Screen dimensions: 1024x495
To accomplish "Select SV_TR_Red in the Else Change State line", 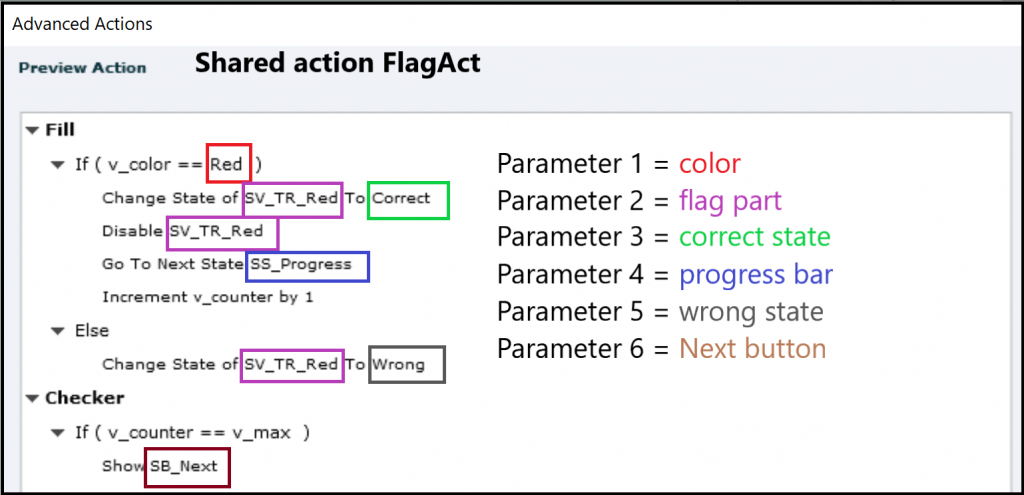I will click(x=291, y=365).
